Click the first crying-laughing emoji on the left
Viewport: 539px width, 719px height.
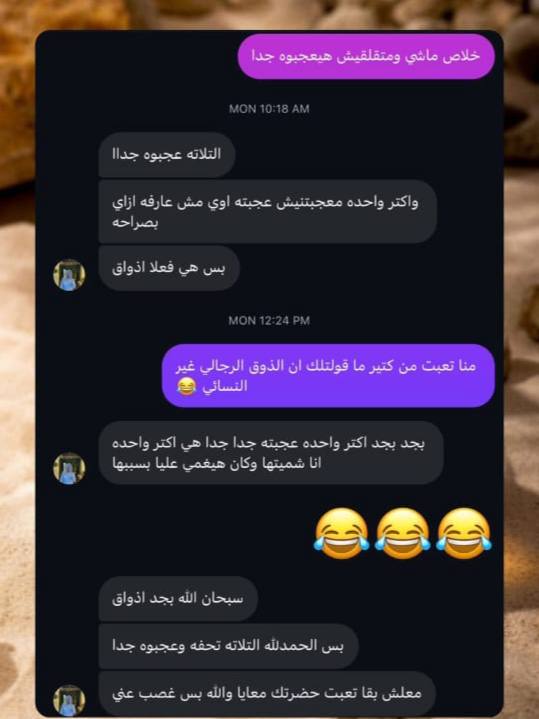[x=342, y=533]
